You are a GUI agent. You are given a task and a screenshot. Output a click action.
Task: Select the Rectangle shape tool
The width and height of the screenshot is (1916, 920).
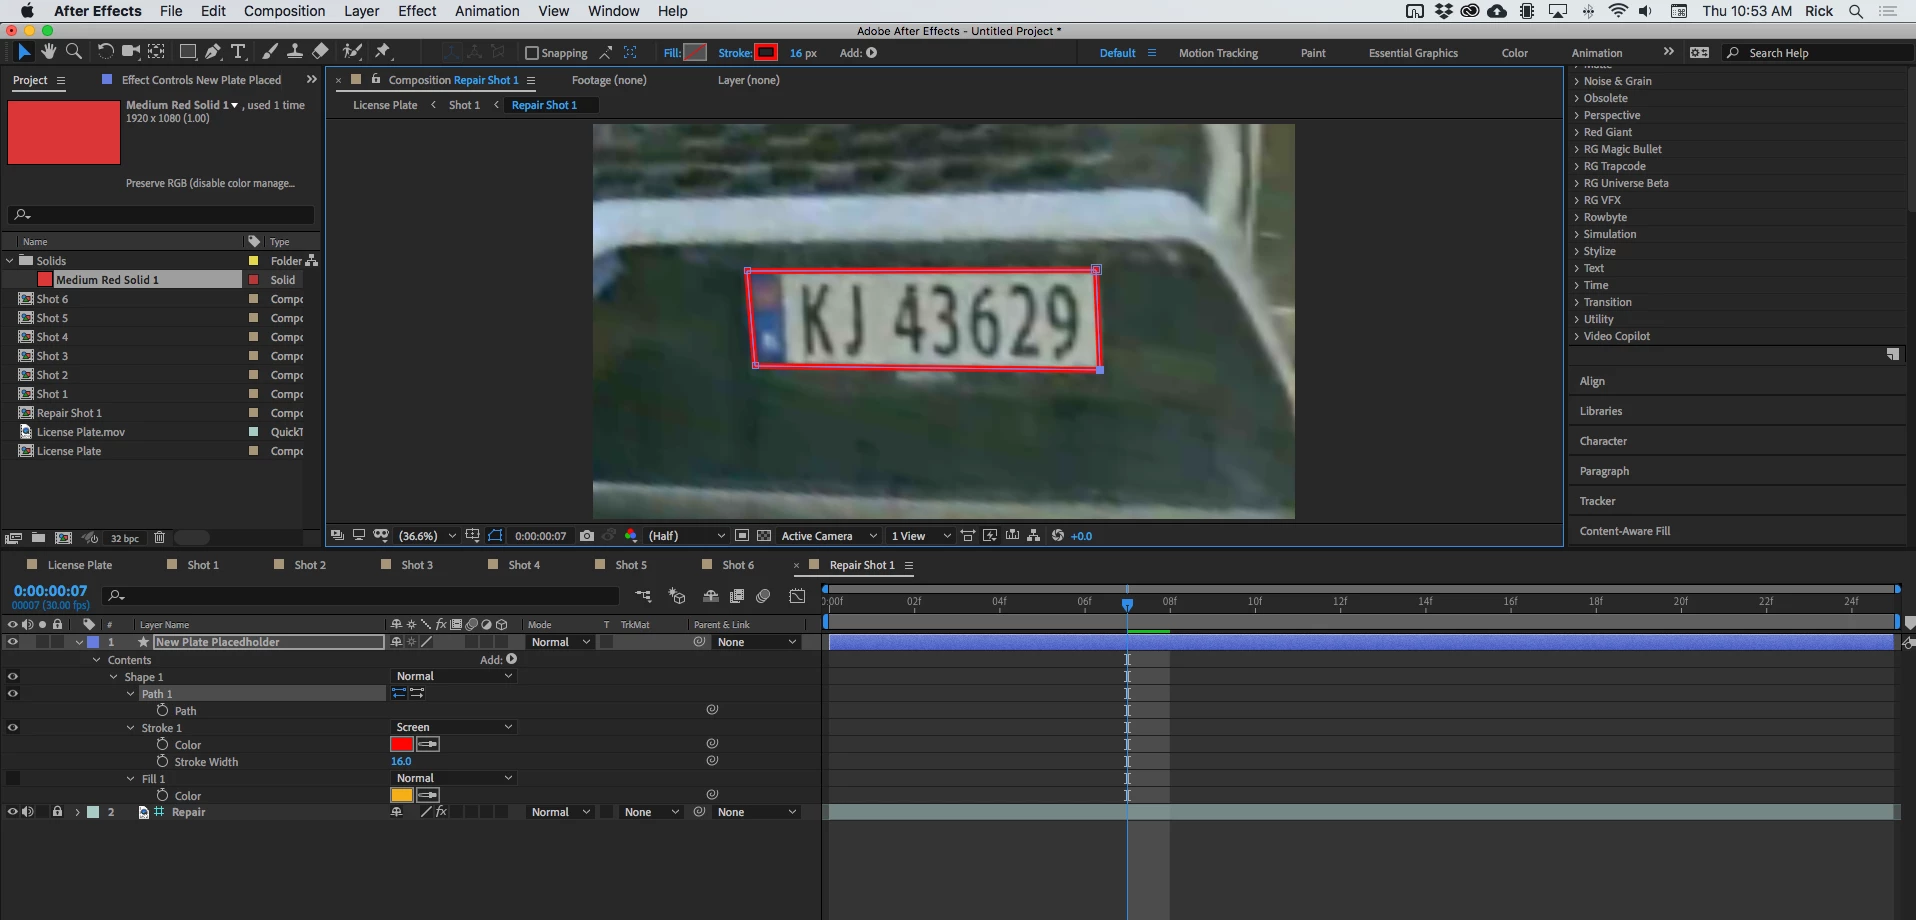pyautogui.click(x=187, y=52)
